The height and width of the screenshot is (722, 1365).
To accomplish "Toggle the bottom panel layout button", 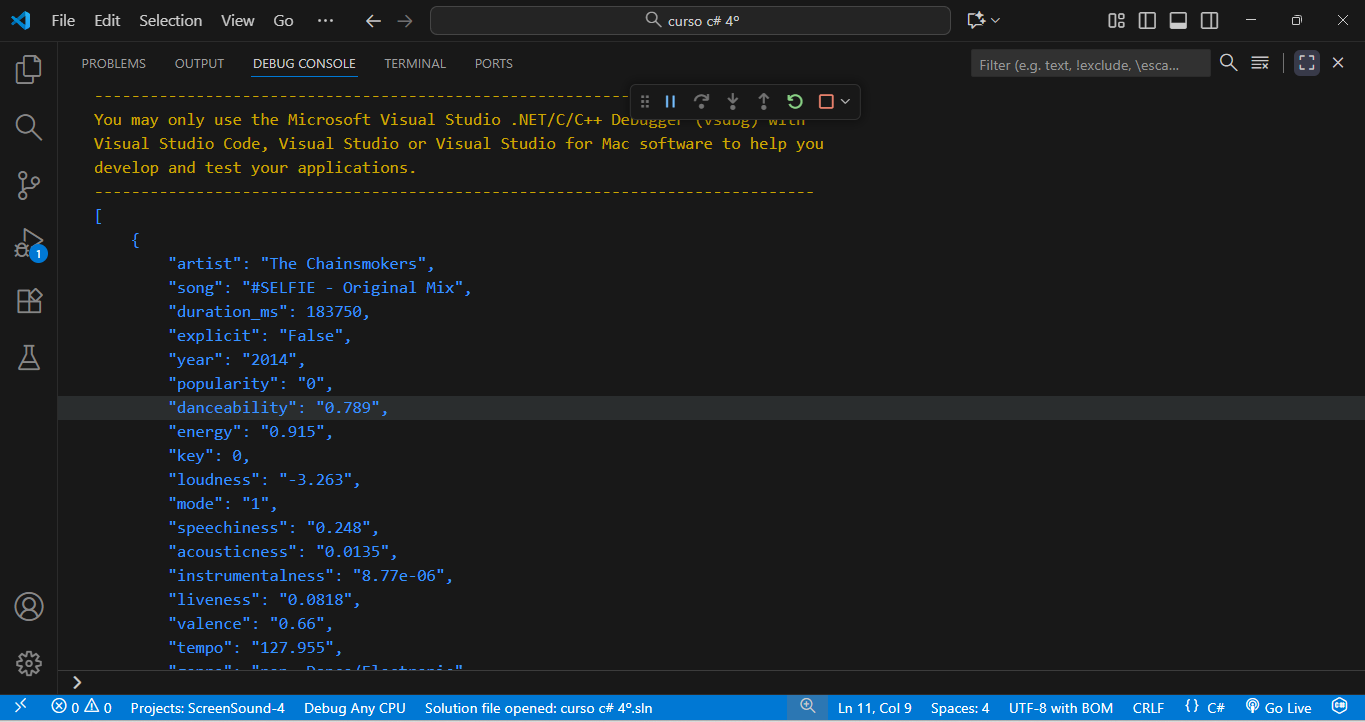I will click(x=1179, y=20).
